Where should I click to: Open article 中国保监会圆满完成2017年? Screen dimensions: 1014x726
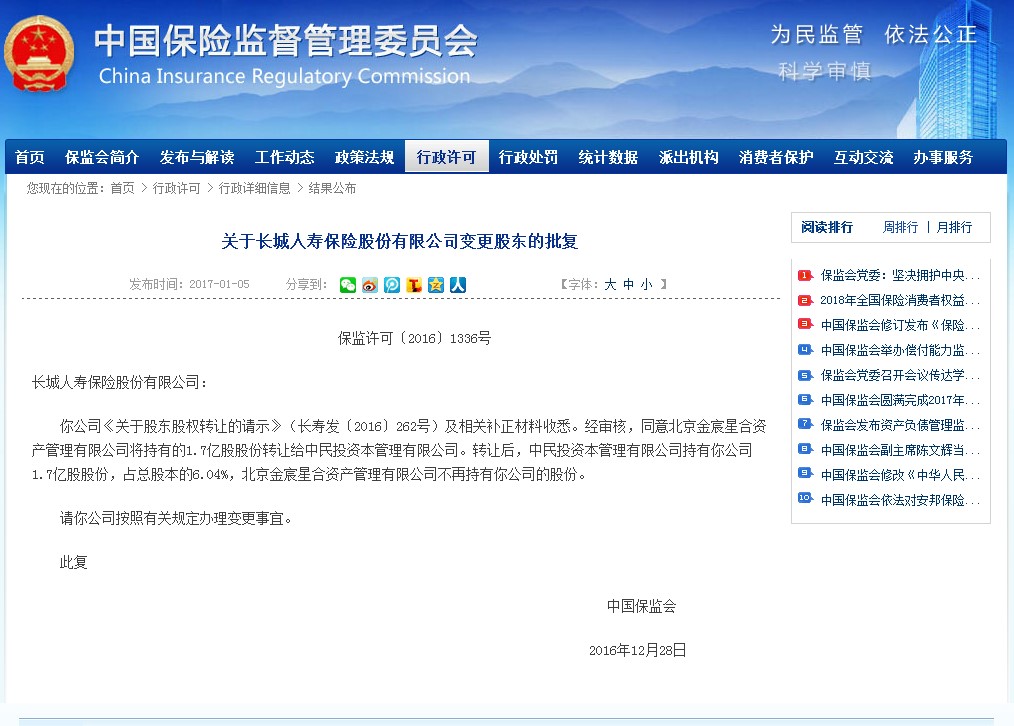[x=900, y=400]
